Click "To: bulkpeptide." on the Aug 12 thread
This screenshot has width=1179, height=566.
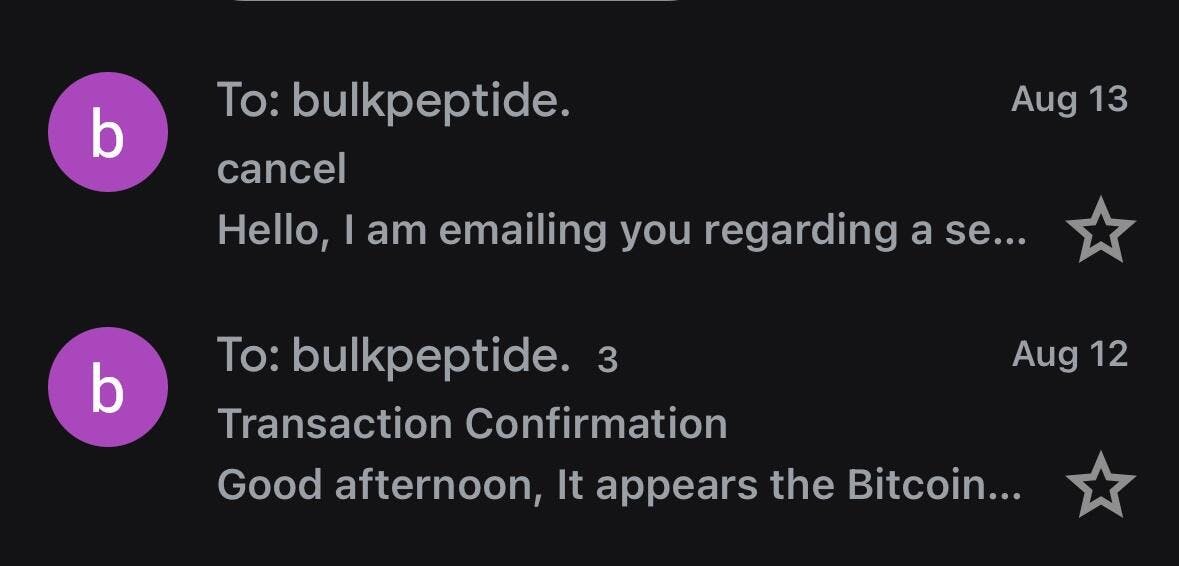pos(393,356)
